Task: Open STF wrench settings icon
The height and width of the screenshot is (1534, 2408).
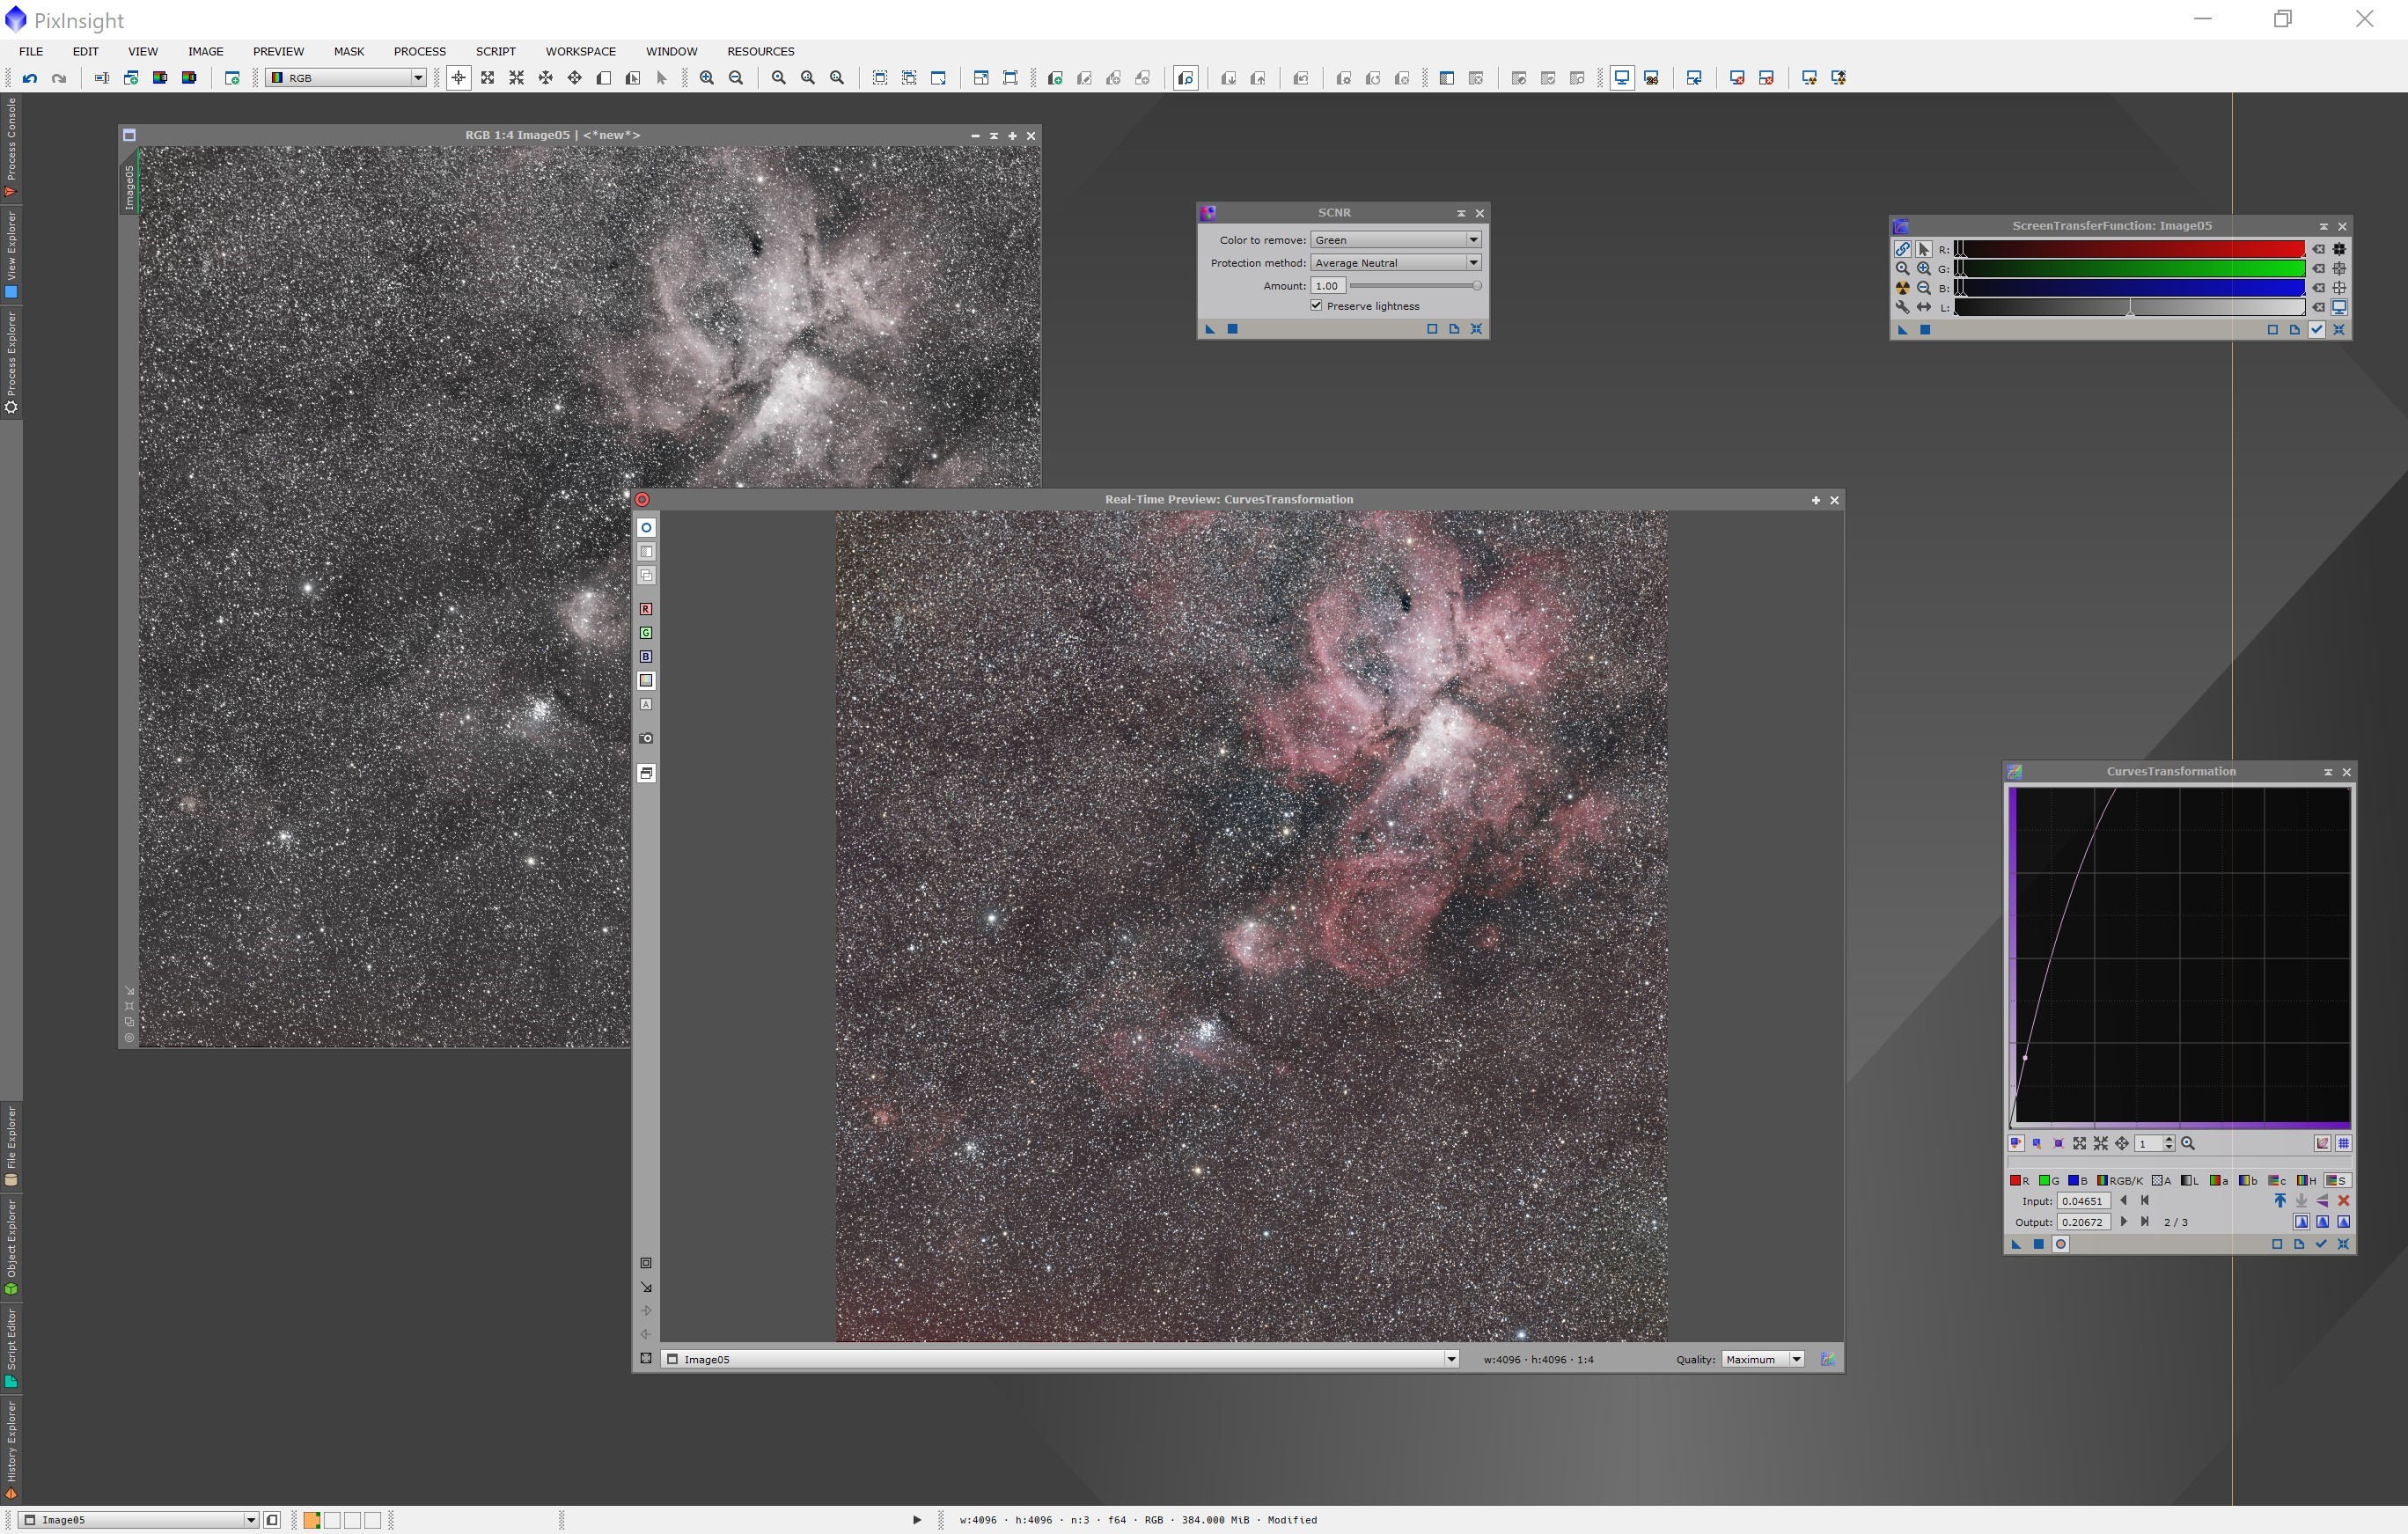Action: pyautogui.click(x=1902, y=308)
